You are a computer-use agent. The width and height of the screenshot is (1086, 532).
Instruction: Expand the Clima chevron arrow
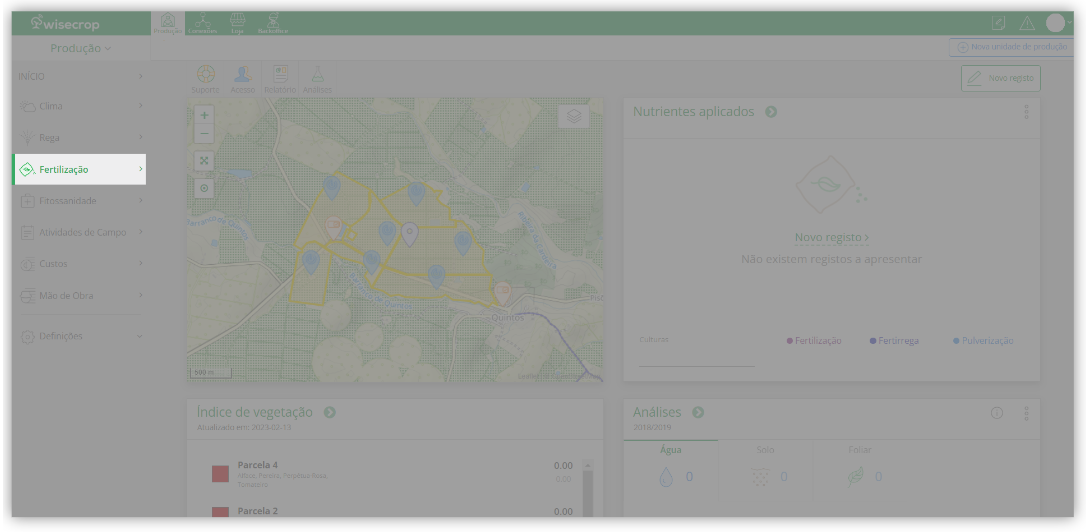141,106
